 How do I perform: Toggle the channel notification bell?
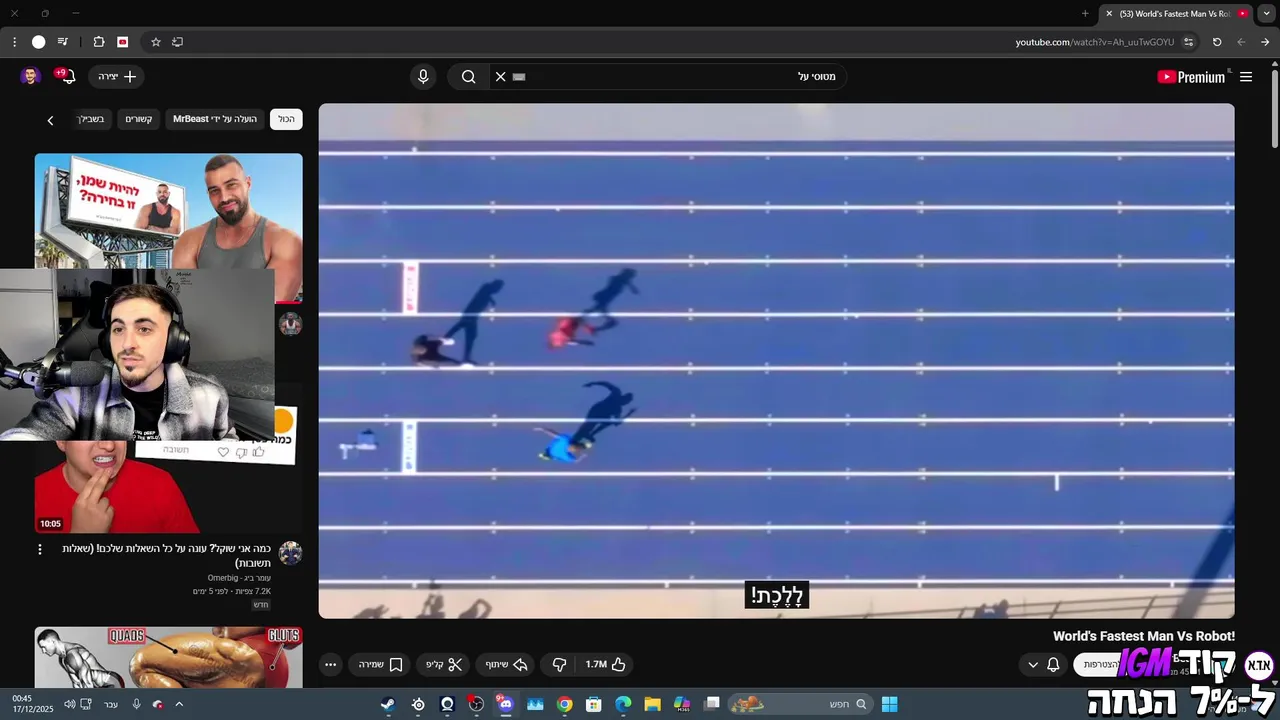pos(1053,664)
